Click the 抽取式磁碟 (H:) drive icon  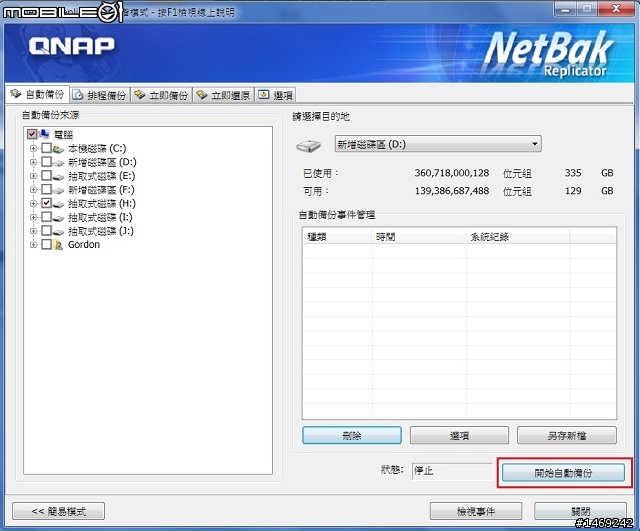point(58,204)
